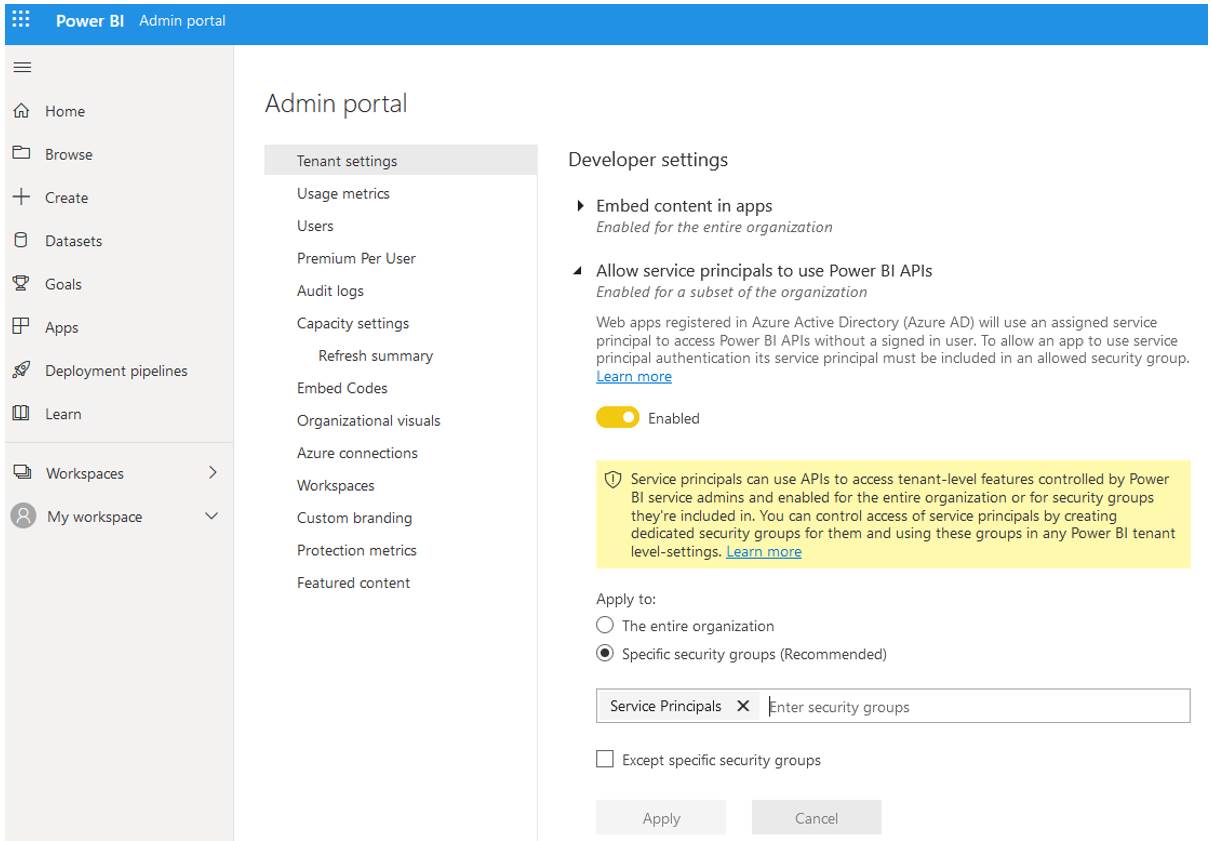Select Specific security groups radio button
Screen dimensions: 1212x841
click(x=604, y=654)
